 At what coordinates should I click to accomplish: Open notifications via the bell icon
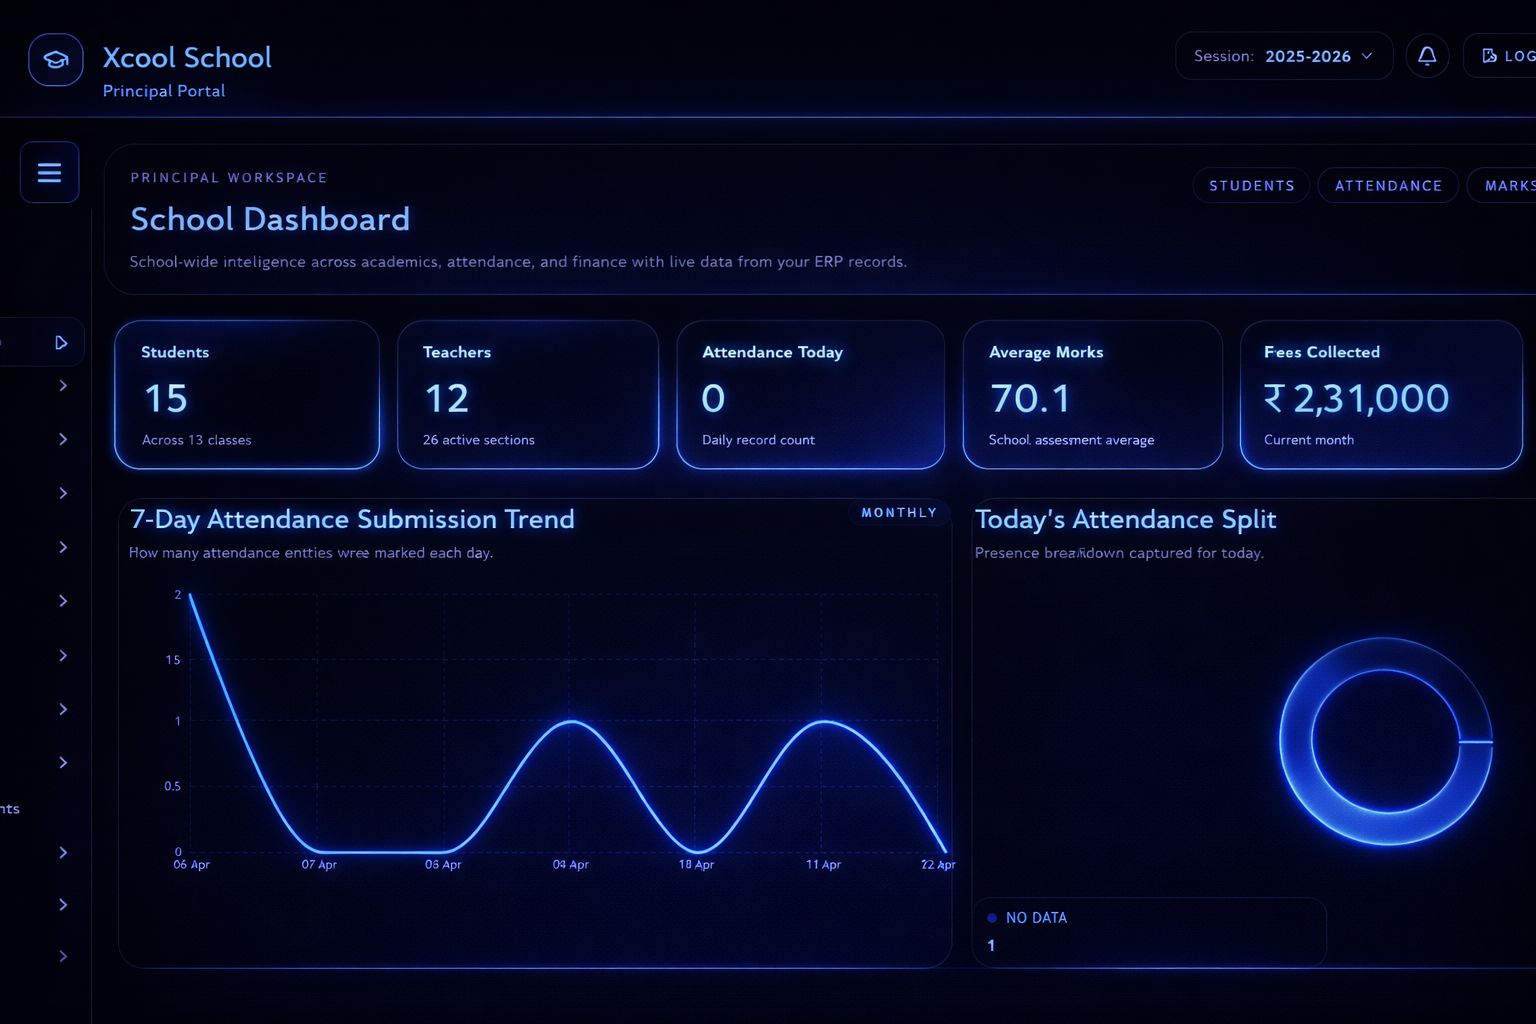pos(1427,56)
